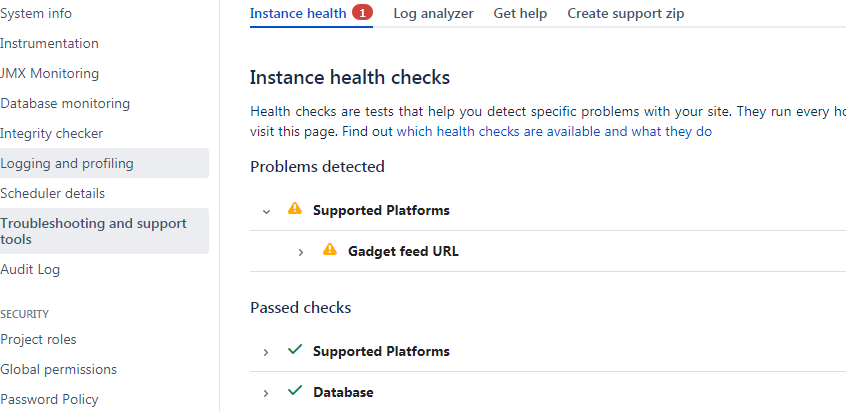
Task: Open Global permissions under Security
Action: 103,369
